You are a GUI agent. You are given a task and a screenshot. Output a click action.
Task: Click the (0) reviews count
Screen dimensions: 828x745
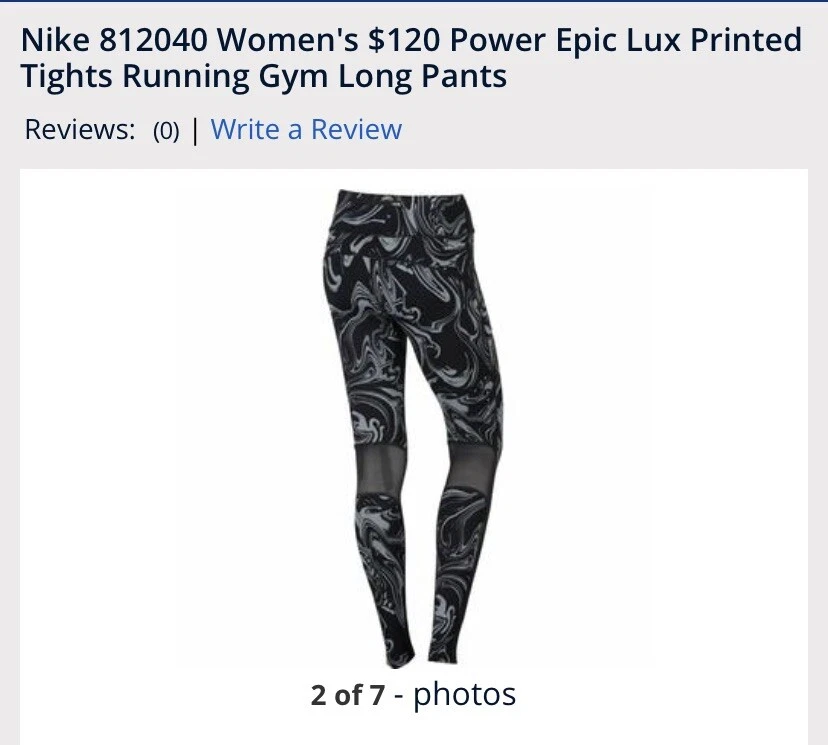click(166, 130)
